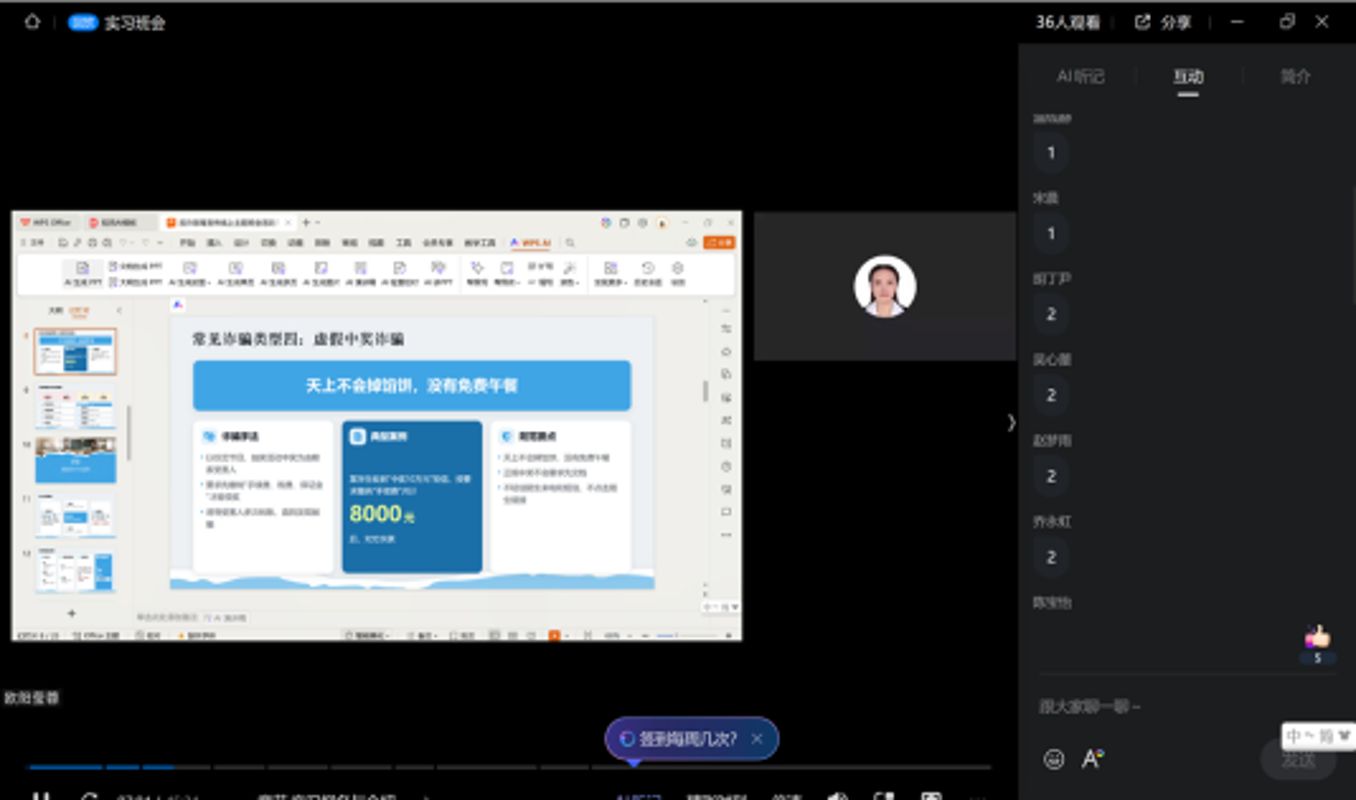Click the slide title 常见诈骗类型四
This screenshot has height=800, width=1356.
point(298,339)
